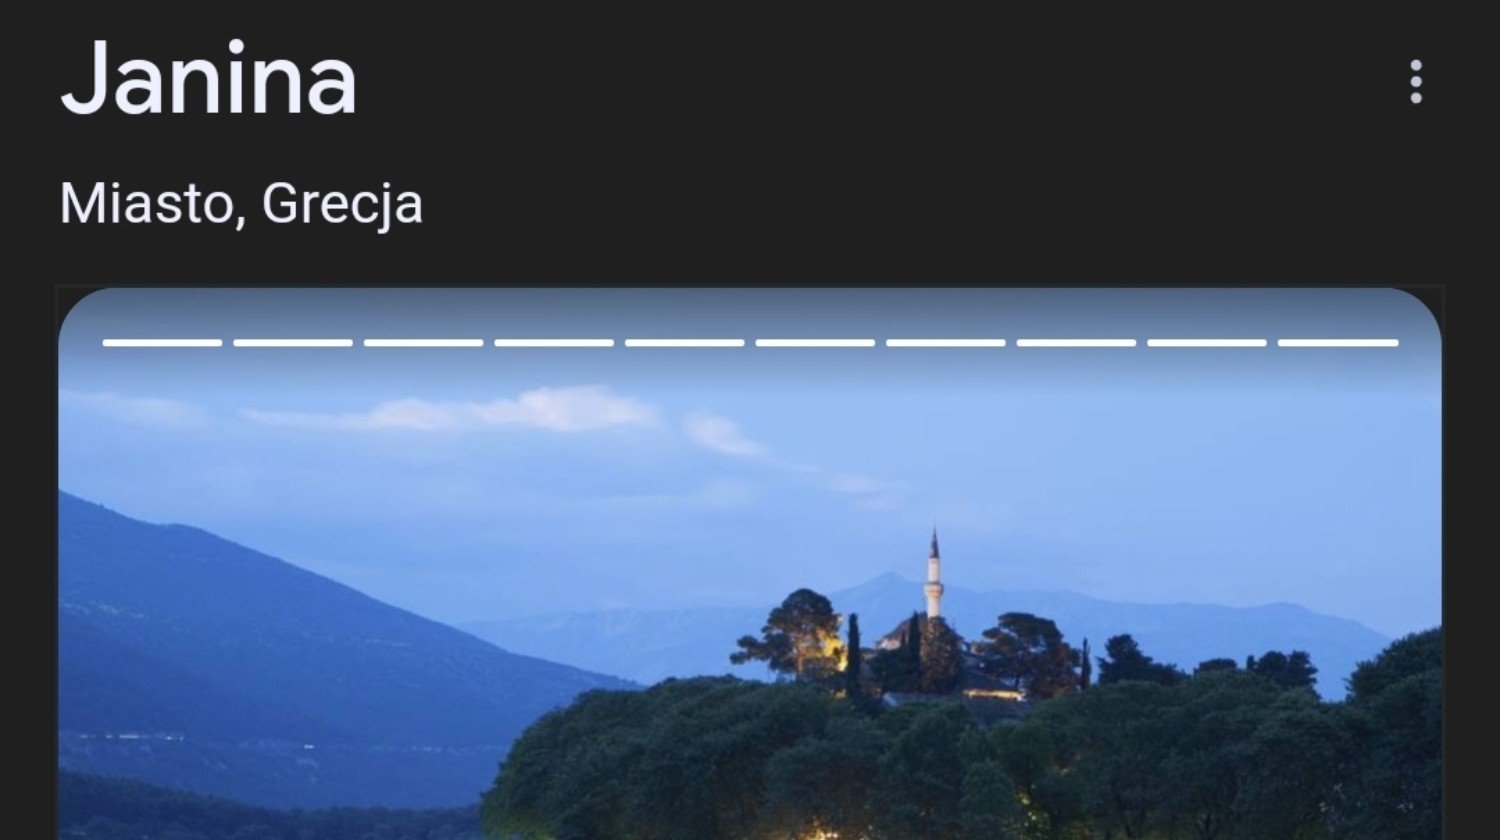The width and height of the screenshot is (1500, 840).
Task: Click the Janina title heading
Action: (208, 80)
